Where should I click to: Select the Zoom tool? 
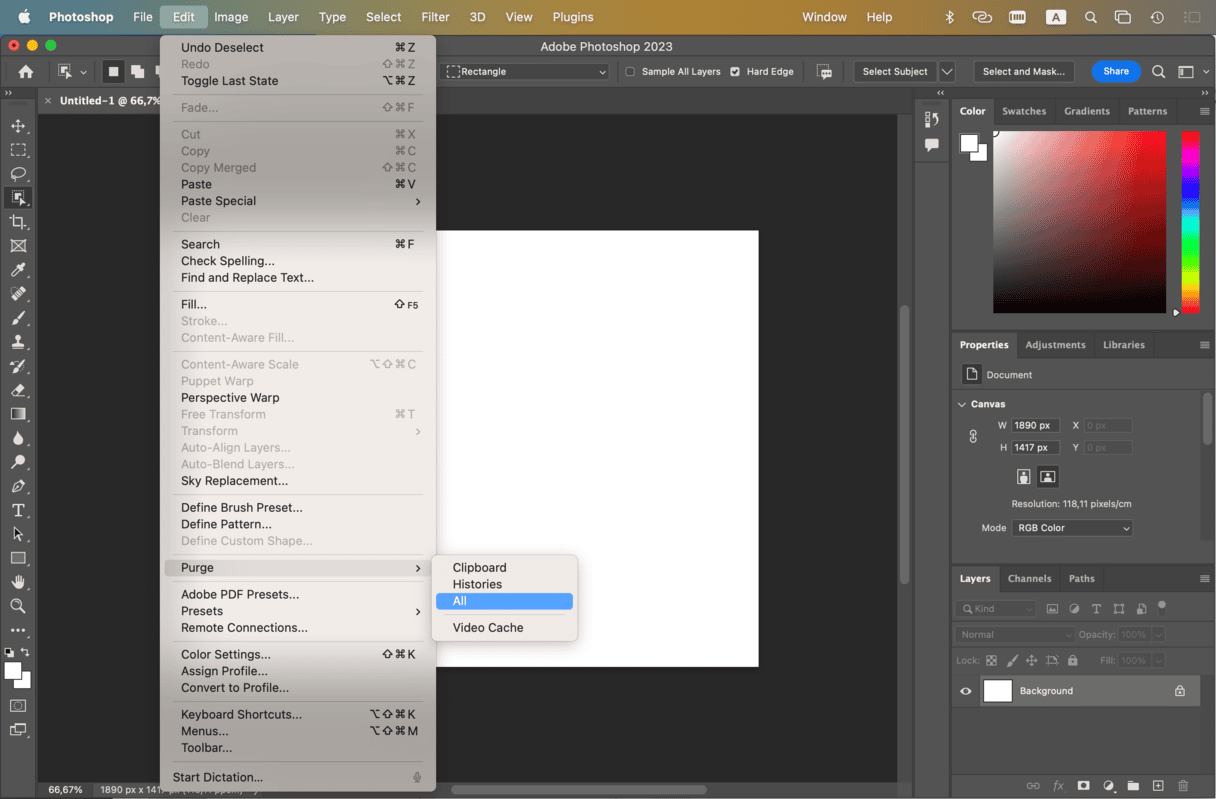18,606
